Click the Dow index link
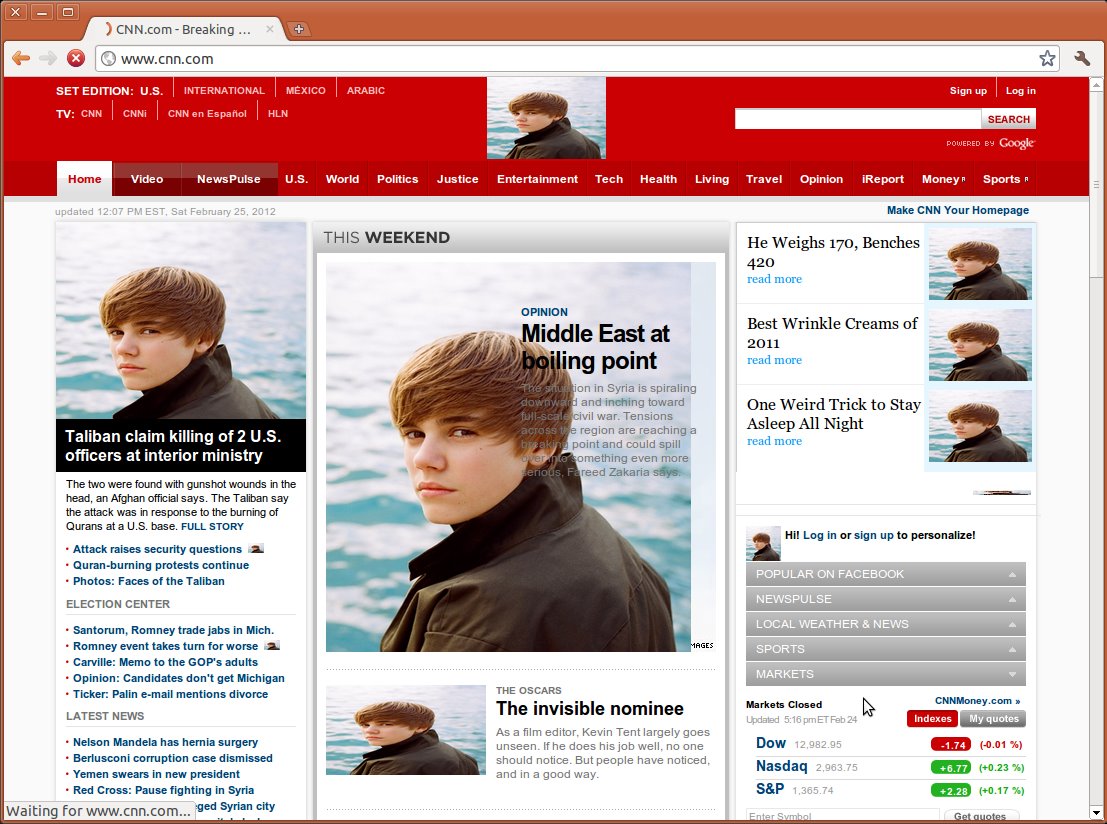 tap(771, 743)
